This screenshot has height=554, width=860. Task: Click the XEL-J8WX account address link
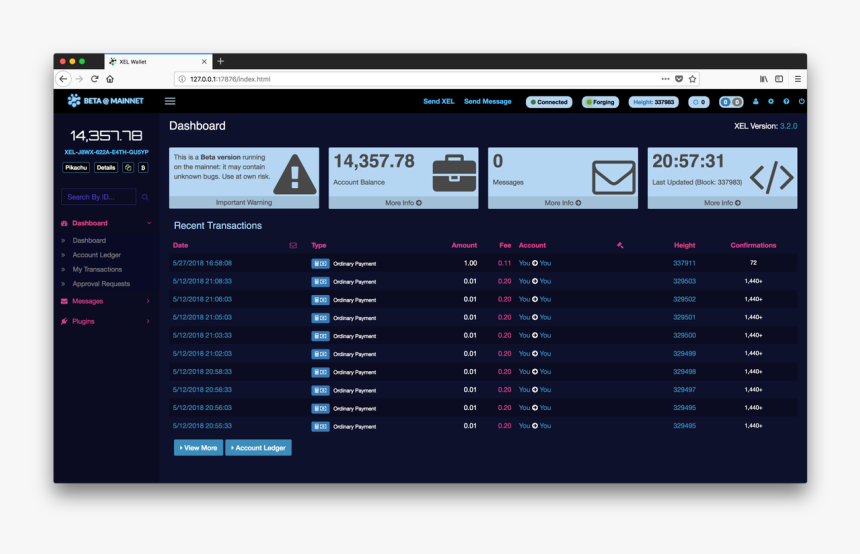pos(106,152)
